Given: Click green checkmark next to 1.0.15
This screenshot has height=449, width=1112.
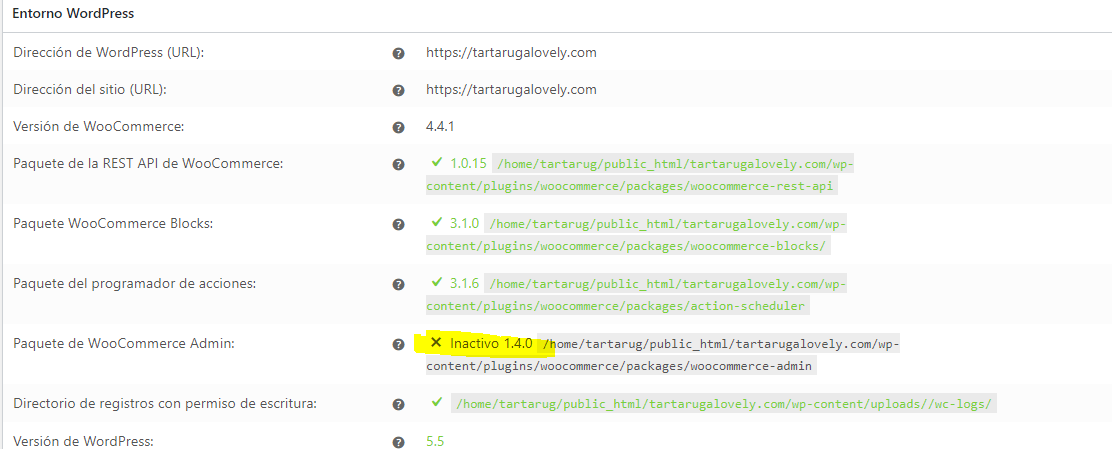Looking at the screenshot, I should click(437, 162).
